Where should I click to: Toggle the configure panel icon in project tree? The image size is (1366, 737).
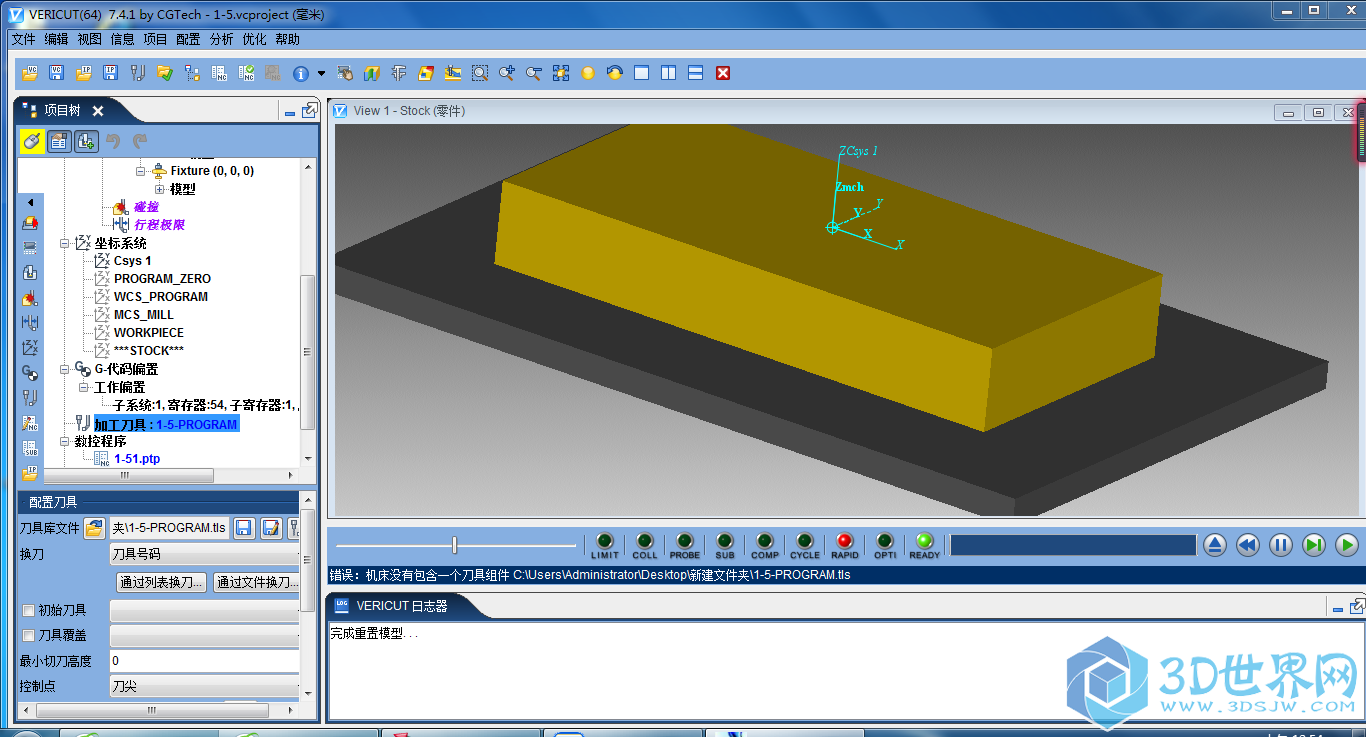(59, 142)
